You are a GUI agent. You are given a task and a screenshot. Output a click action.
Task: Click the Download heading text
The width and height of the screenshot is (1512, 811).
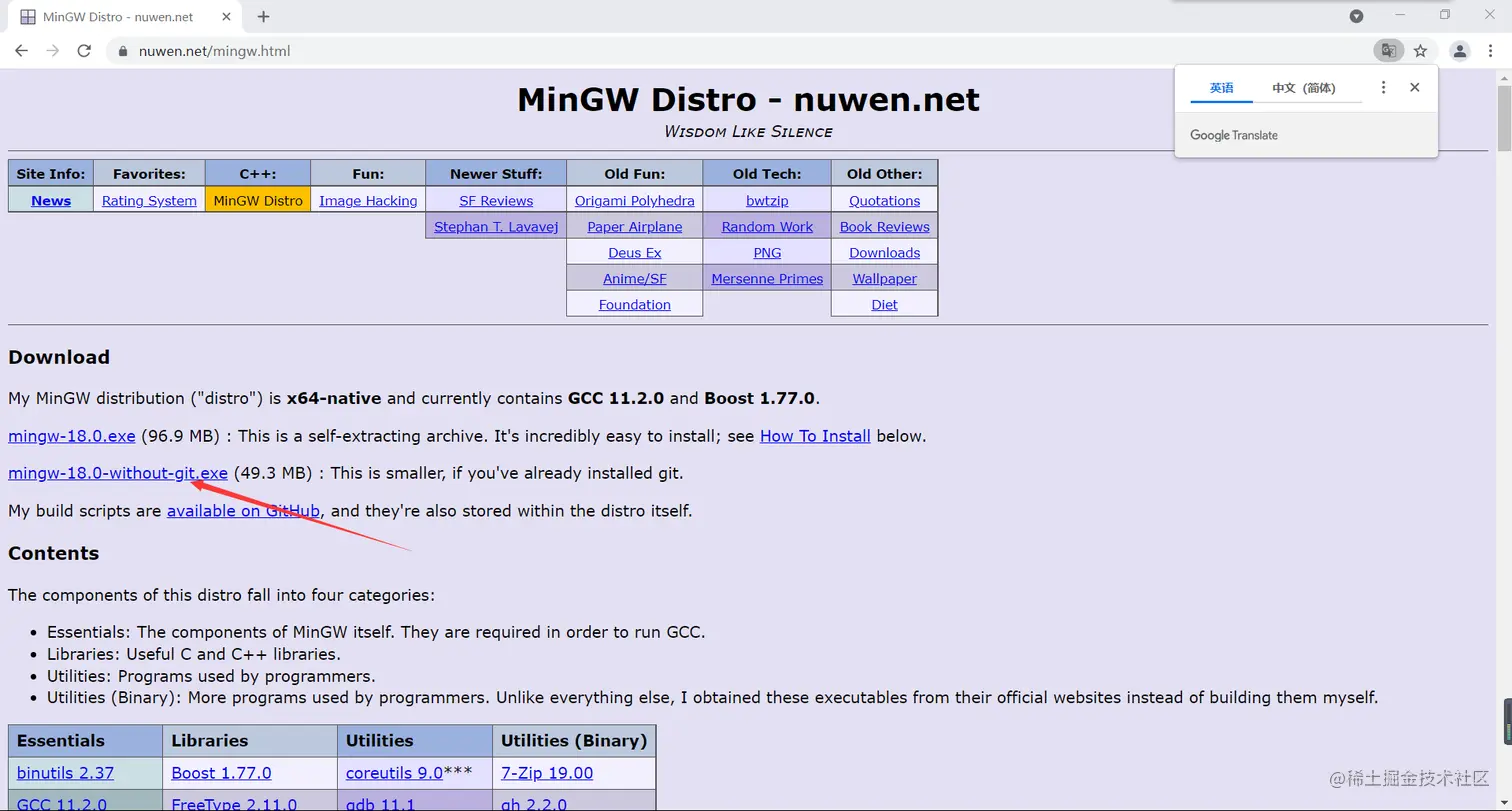click(59, 357)
